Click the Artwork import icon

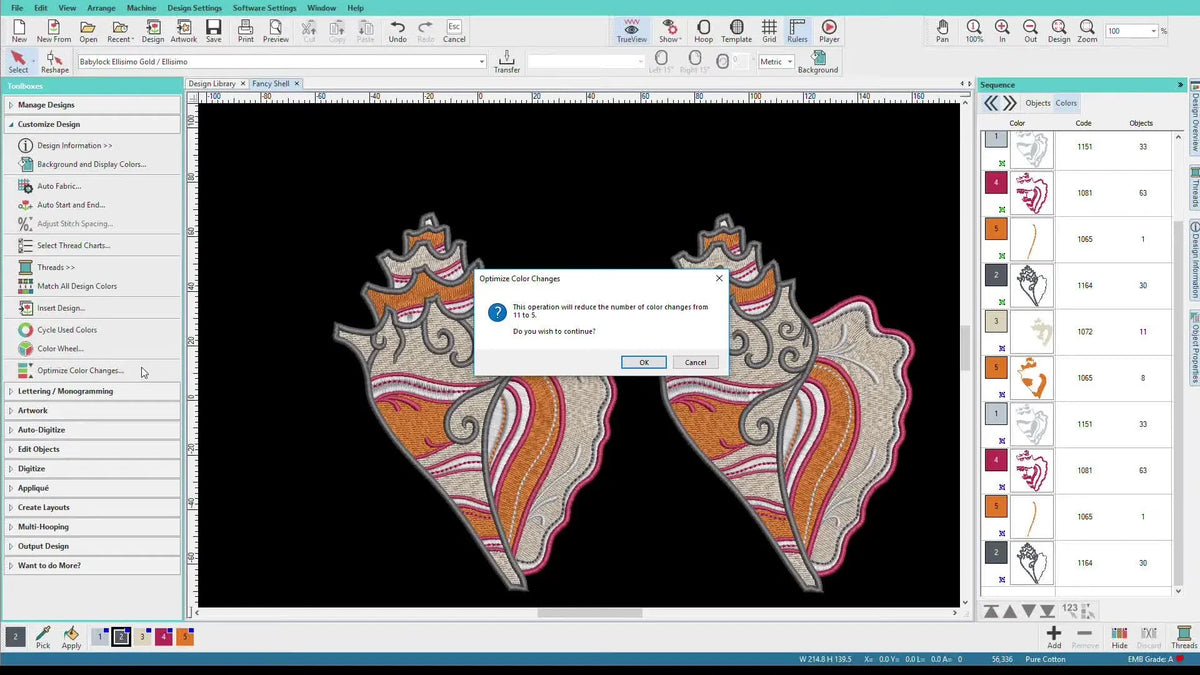click(184, 31)
